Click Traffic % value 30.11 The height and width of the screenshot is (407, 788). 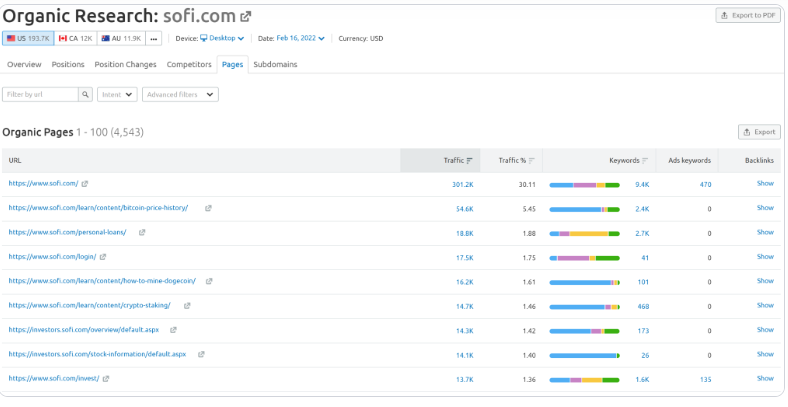pos(527,185)
